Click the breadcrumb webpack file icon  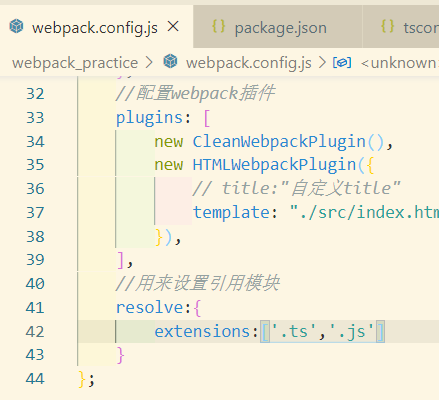170,62
